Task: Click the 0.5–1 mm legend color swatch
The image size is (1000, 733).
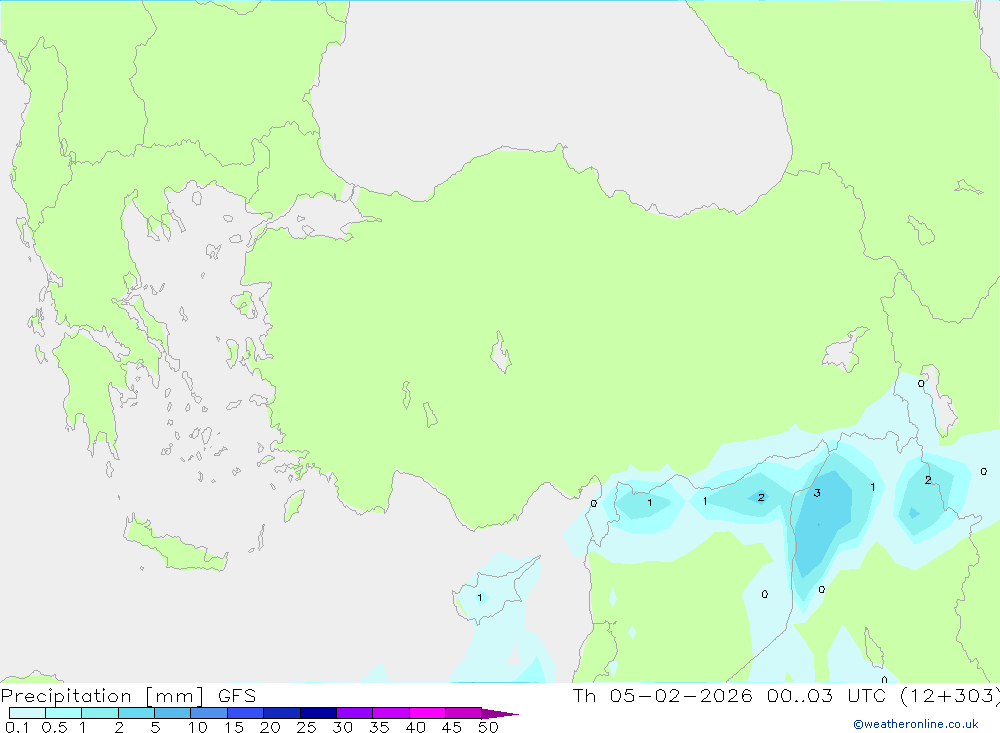Action: pyautogui.click(x=64, y=713)
